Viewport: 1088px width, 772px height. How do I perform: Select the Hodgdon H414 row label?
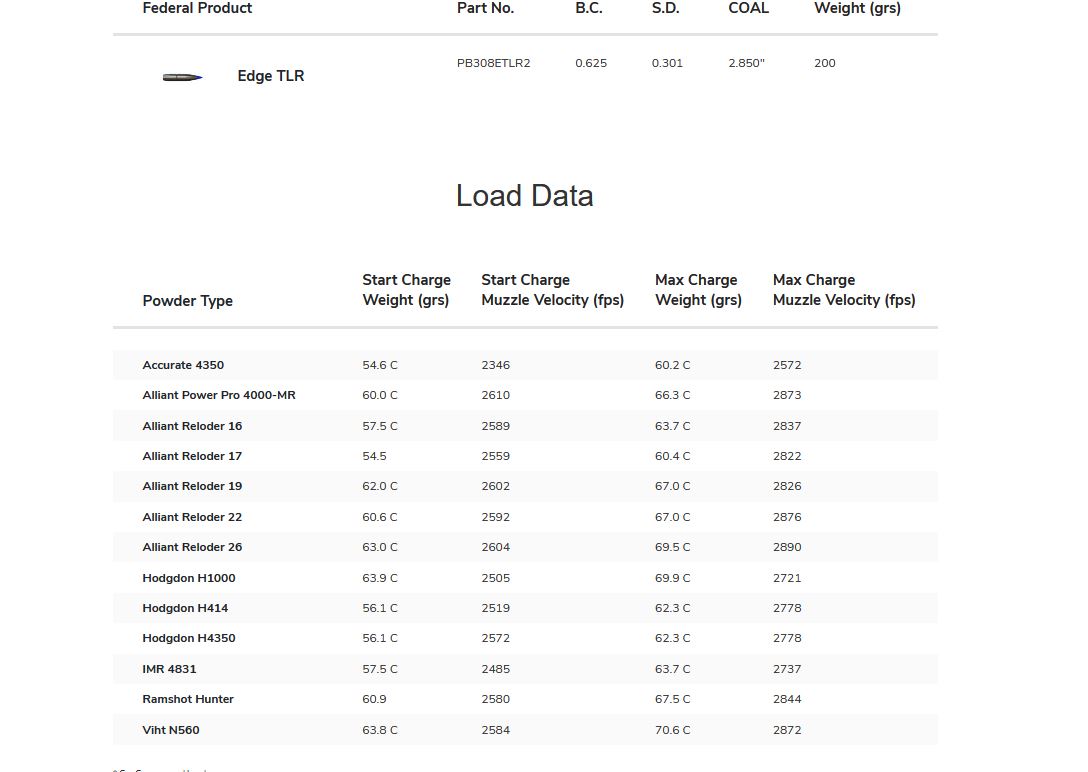tap(185, 608)
